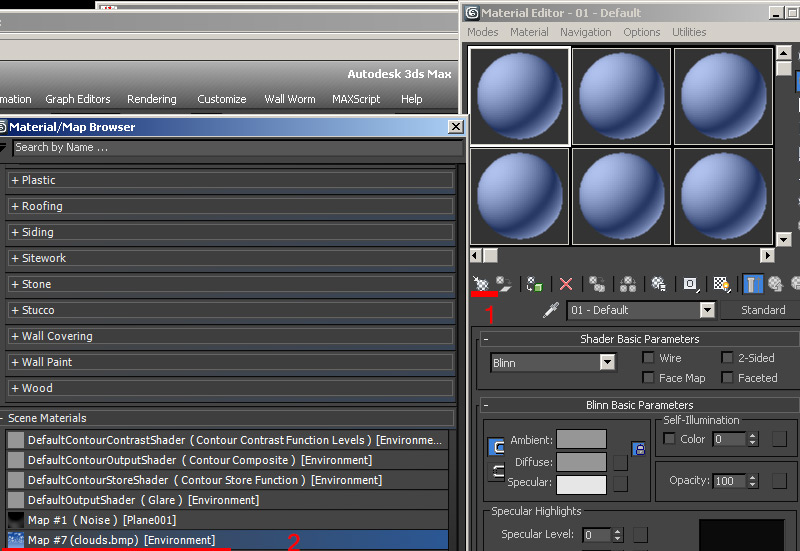Enable the Faceted checkbox
Image resolution: width=800 pixels, height=551 pixels.
pyautogui.click(x=727, y=378)
